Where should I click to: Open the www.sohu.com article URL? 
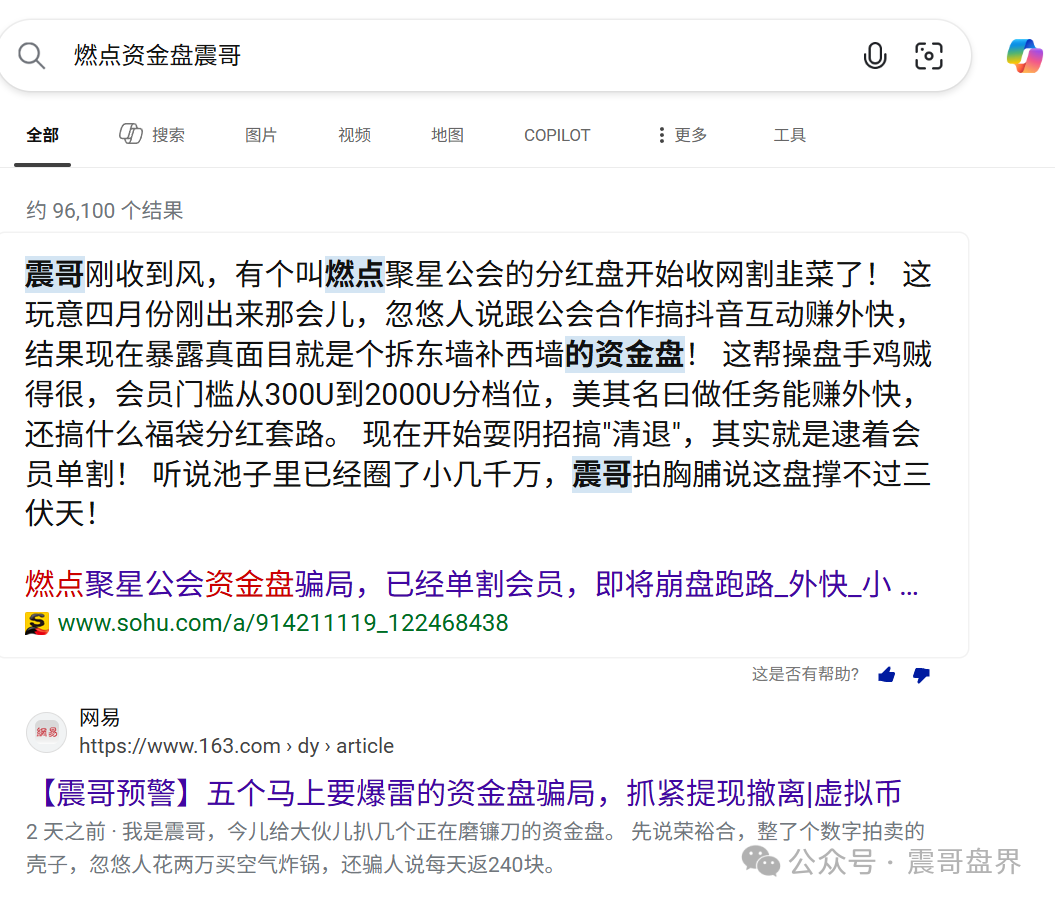282,623
